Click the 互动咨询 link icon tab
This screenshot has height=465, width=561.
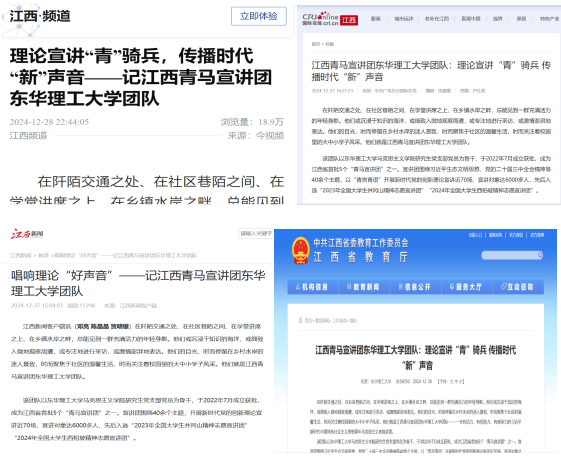click(517, 287)
